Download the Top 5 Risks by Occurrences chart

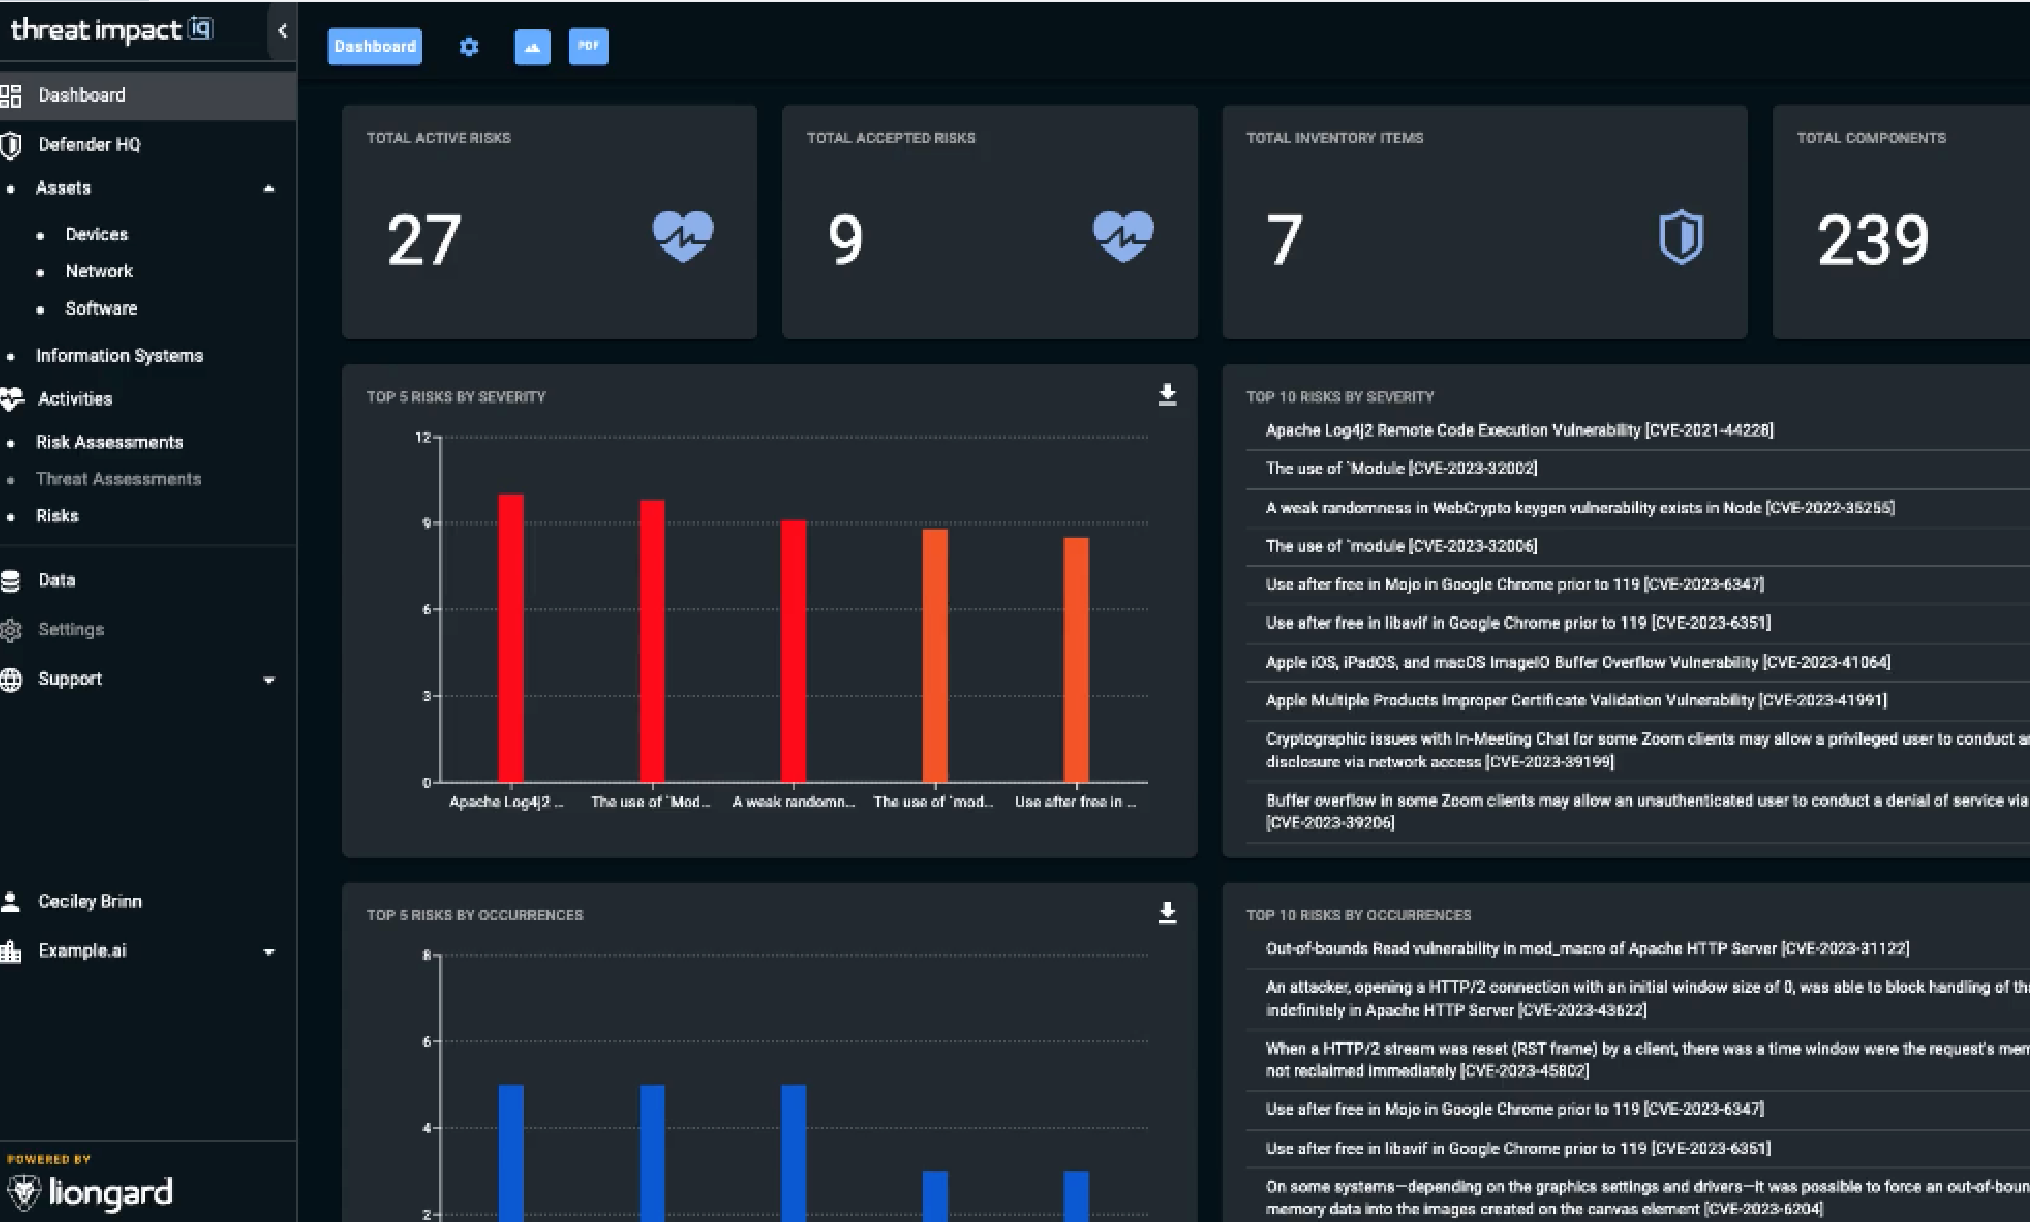1167,913
